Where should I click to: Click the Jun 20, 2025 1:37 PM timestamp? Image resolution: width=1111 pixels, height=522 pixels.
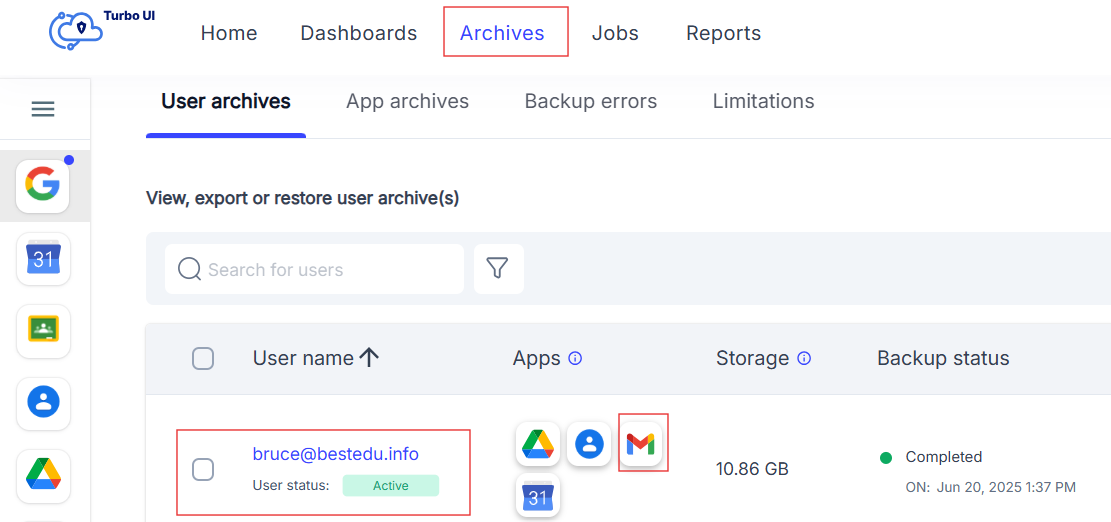[x=1006, y=487]
